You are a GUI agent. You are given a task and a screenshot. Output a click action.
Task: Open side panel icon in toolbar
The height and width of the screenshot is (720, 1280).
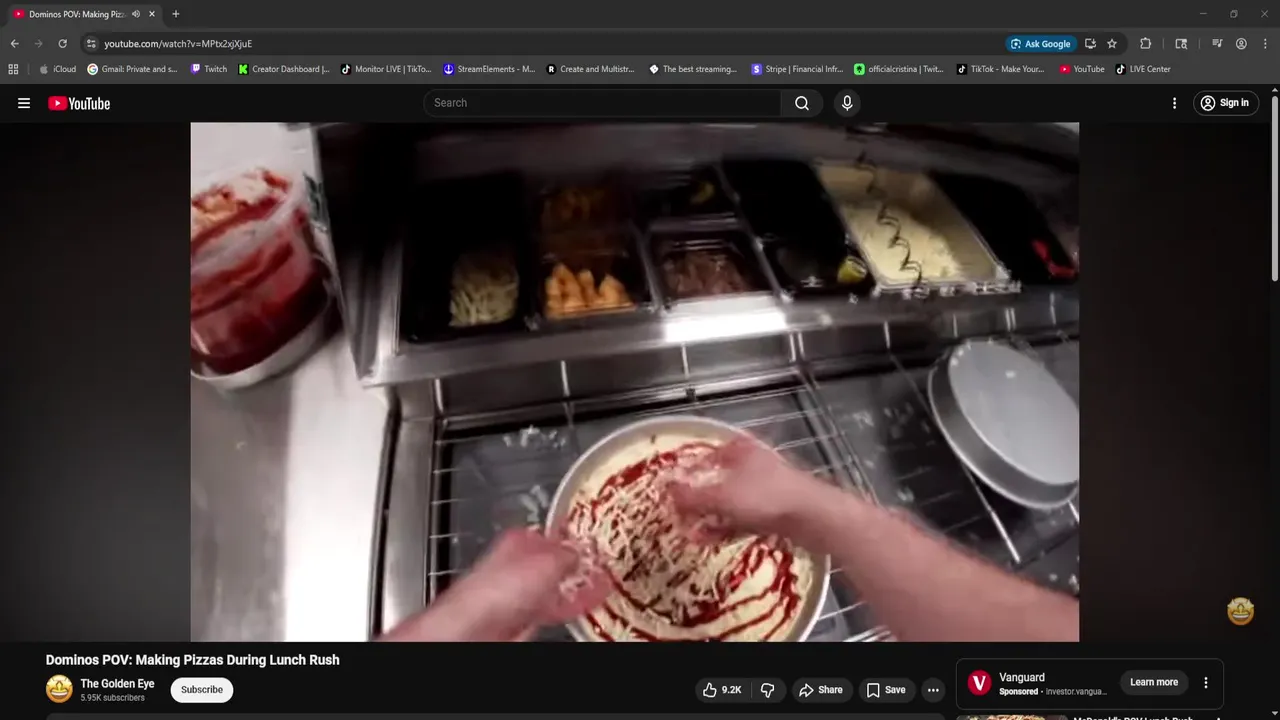(1181, 44)
